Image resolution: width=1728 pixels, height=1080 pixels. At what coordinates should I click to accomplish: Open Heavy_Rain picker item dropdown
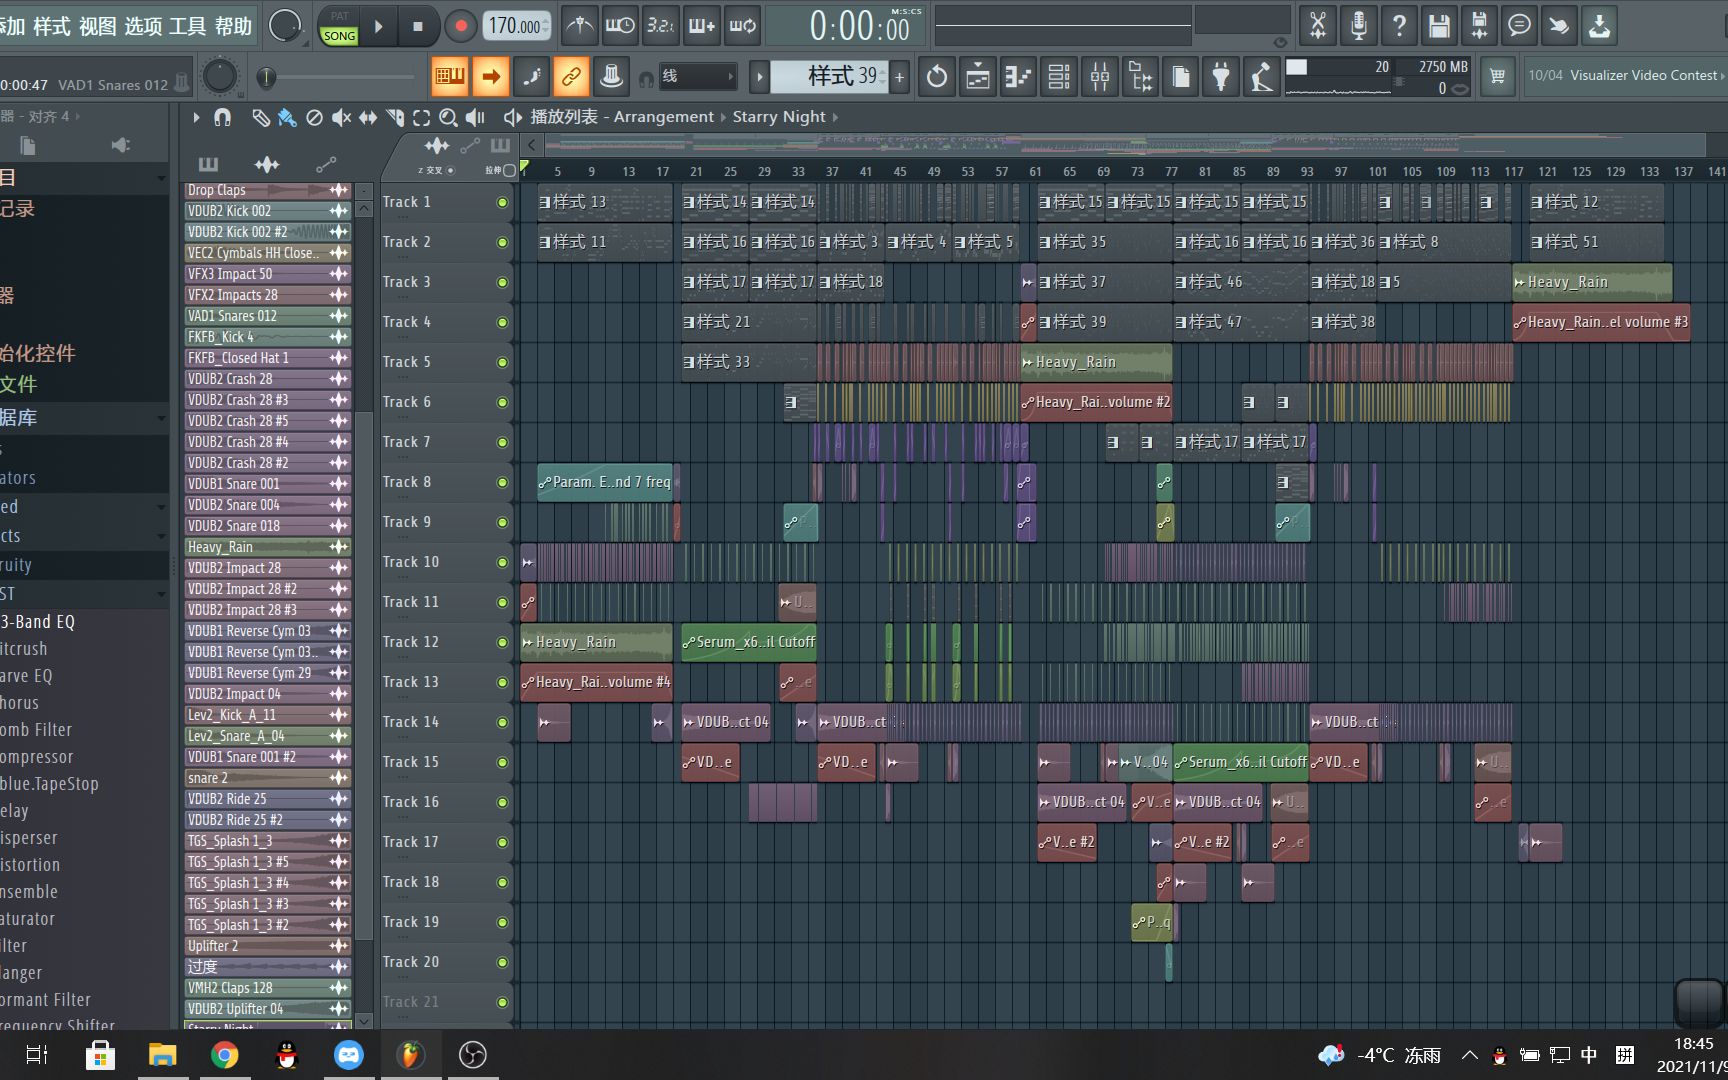coord(339,547)
